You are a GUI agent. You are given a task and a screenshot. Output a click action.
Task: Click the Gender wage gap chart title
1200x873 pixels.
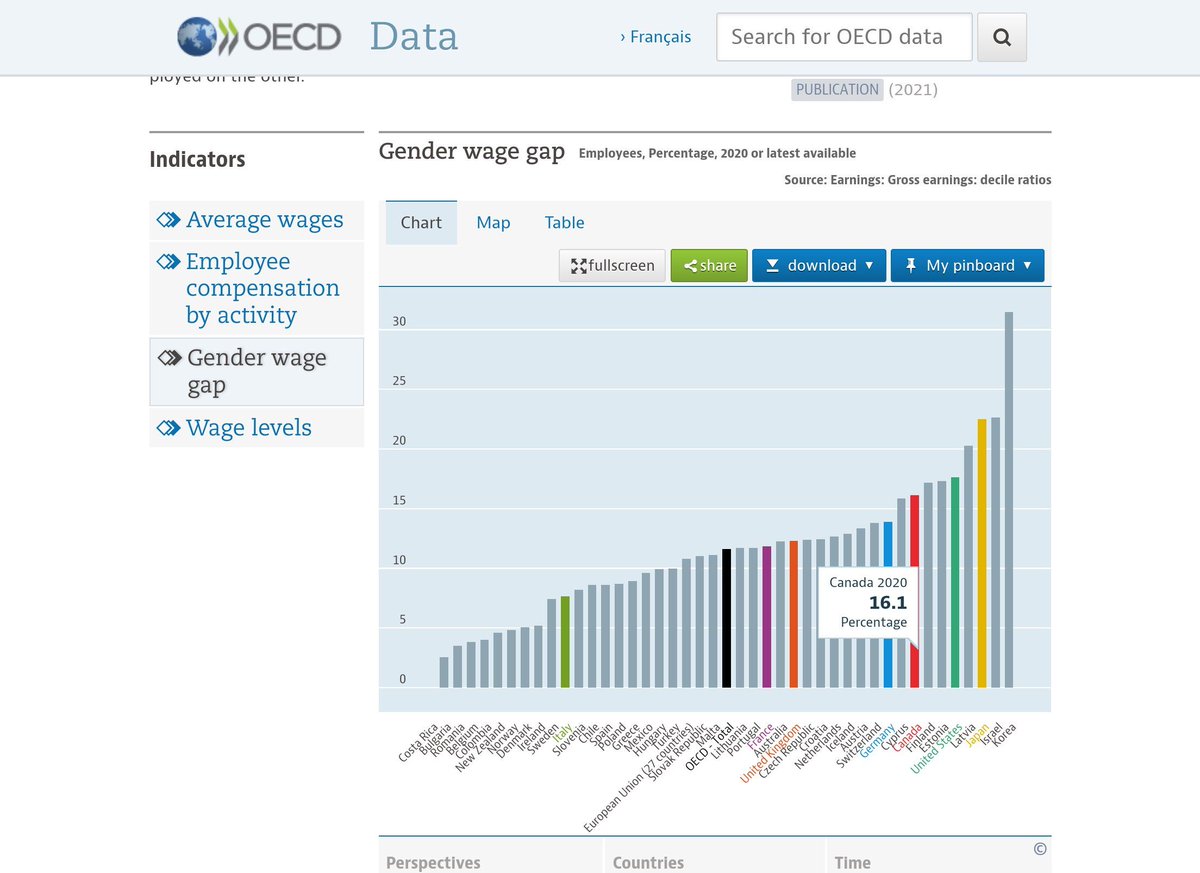coord(472,152)
